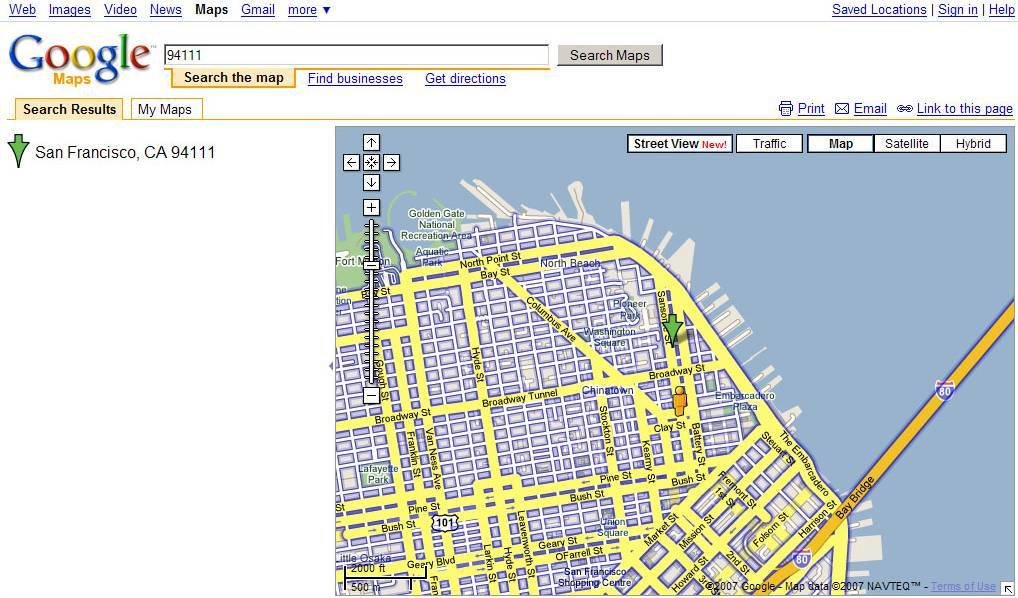Click green marker icon in search results
Screen dimensions: 1018x598
click(x=18, y=151)
